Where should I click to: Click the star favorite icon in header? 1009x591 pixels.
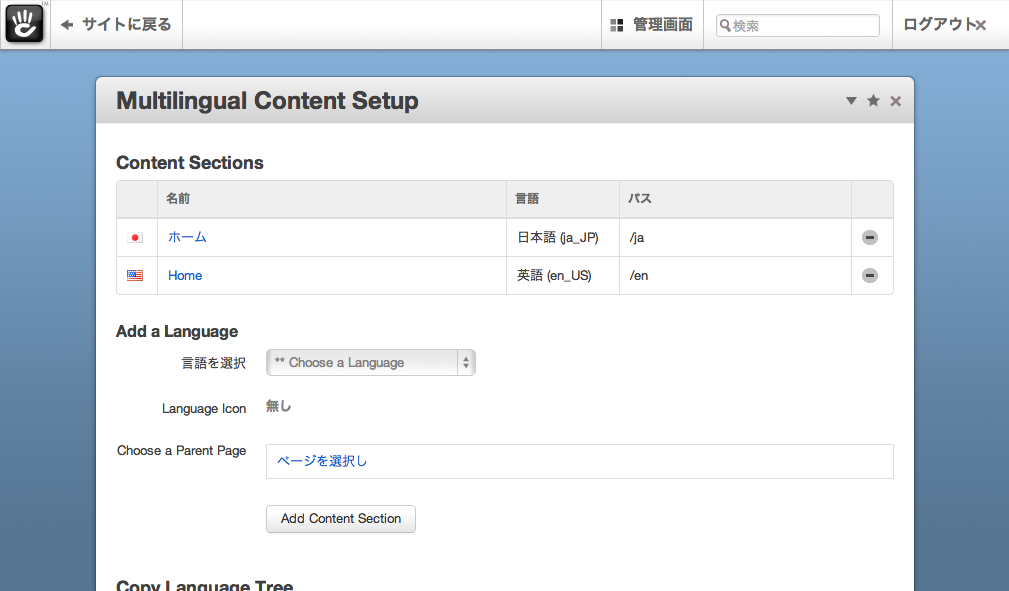tap(873, 101)
